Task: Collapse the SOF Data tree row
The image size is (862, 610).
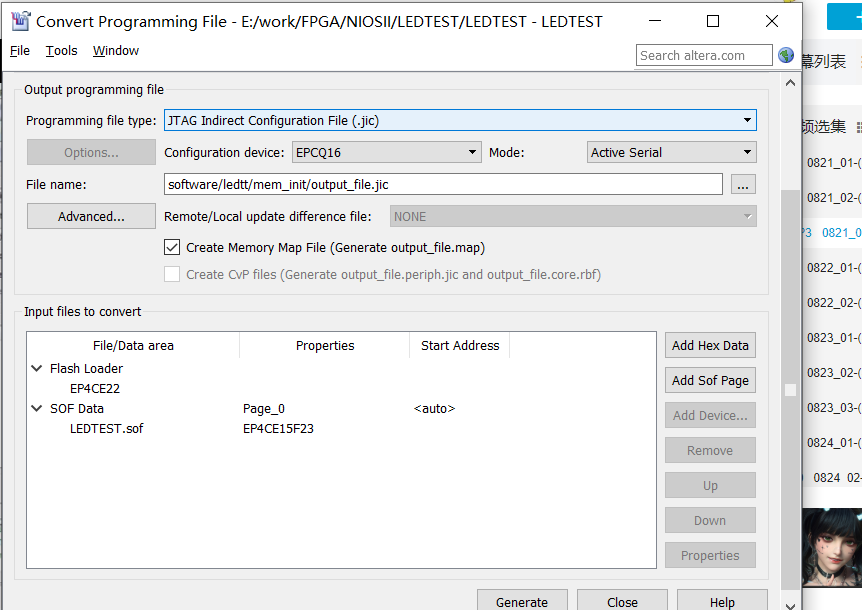Action: coord(37,408)
